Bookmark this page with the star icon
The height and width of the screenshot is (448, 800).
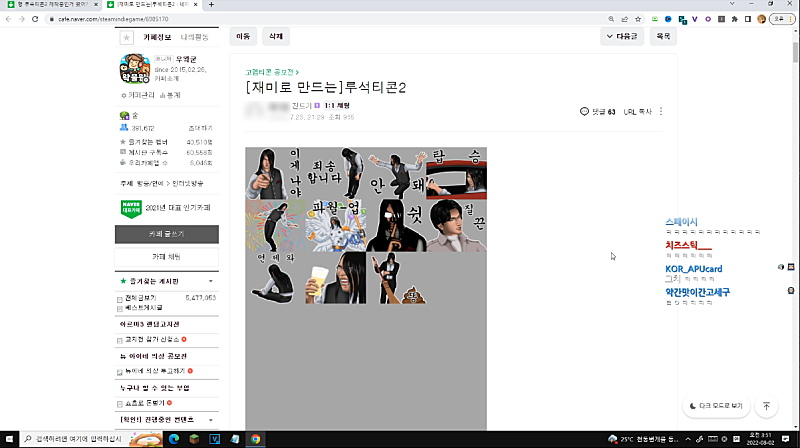638,19
